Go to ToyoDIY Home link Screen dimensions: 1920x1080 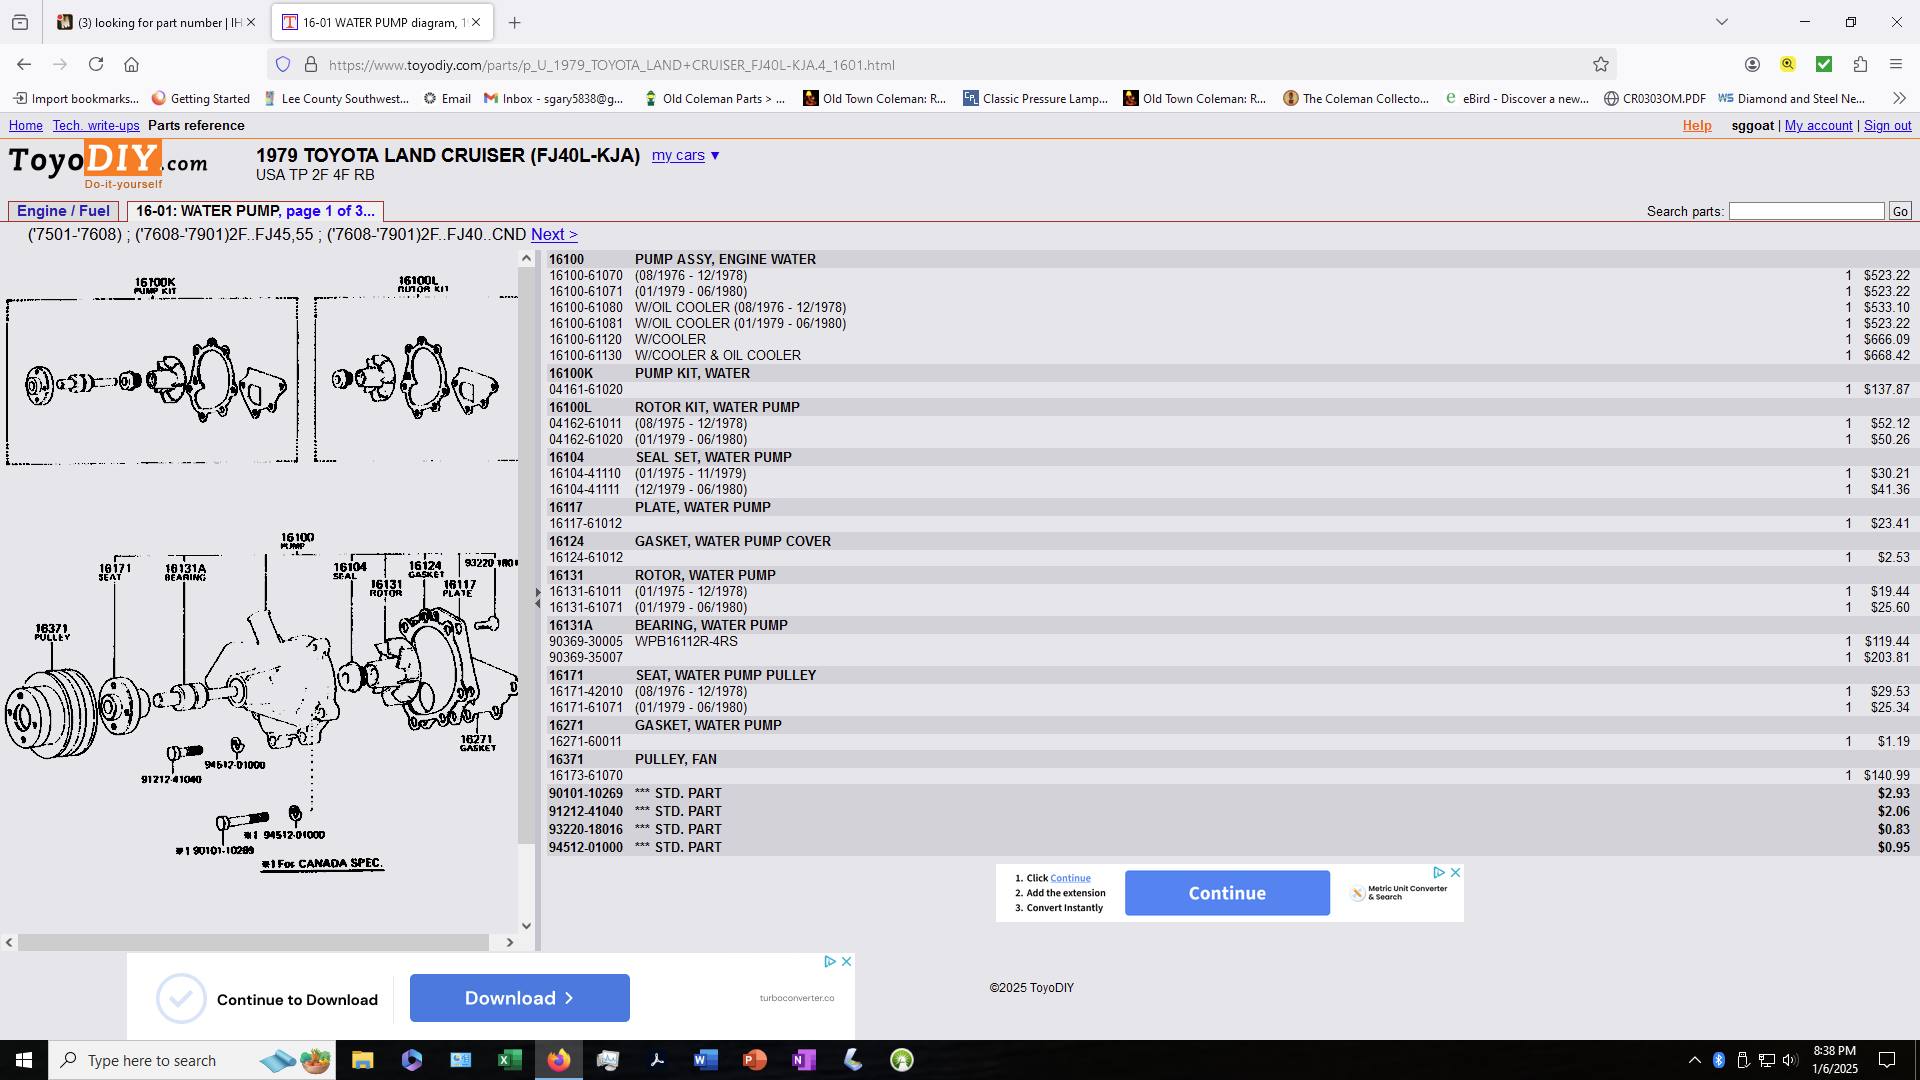coord(26,125)
